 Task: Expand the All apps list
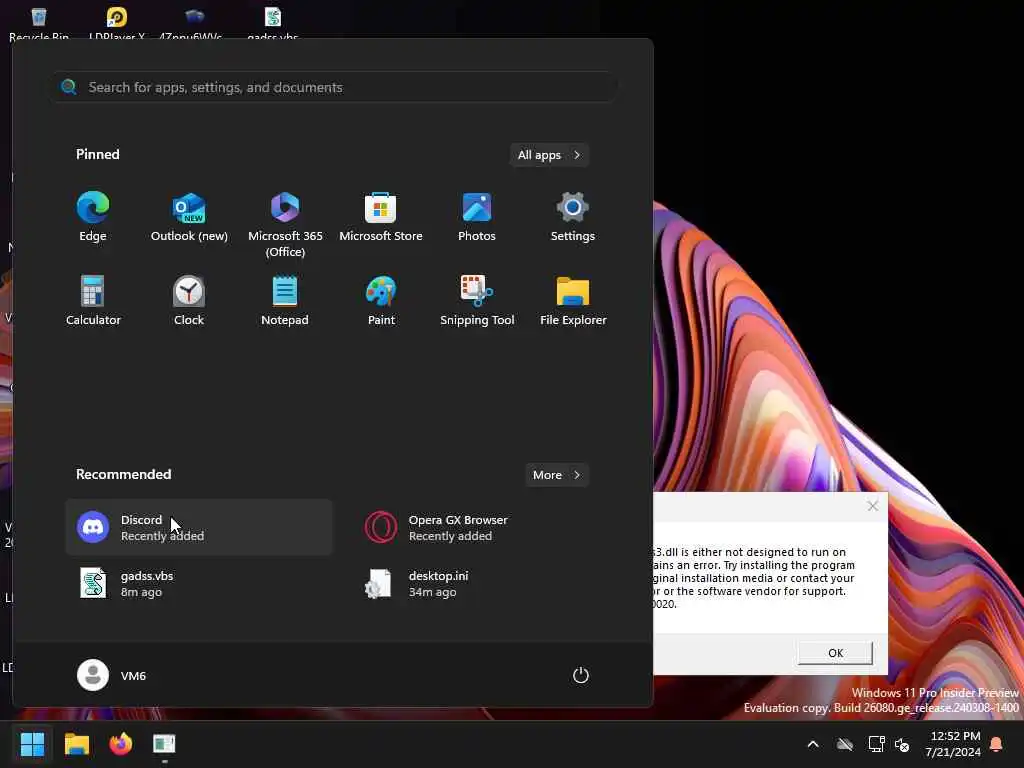point(549,155)
